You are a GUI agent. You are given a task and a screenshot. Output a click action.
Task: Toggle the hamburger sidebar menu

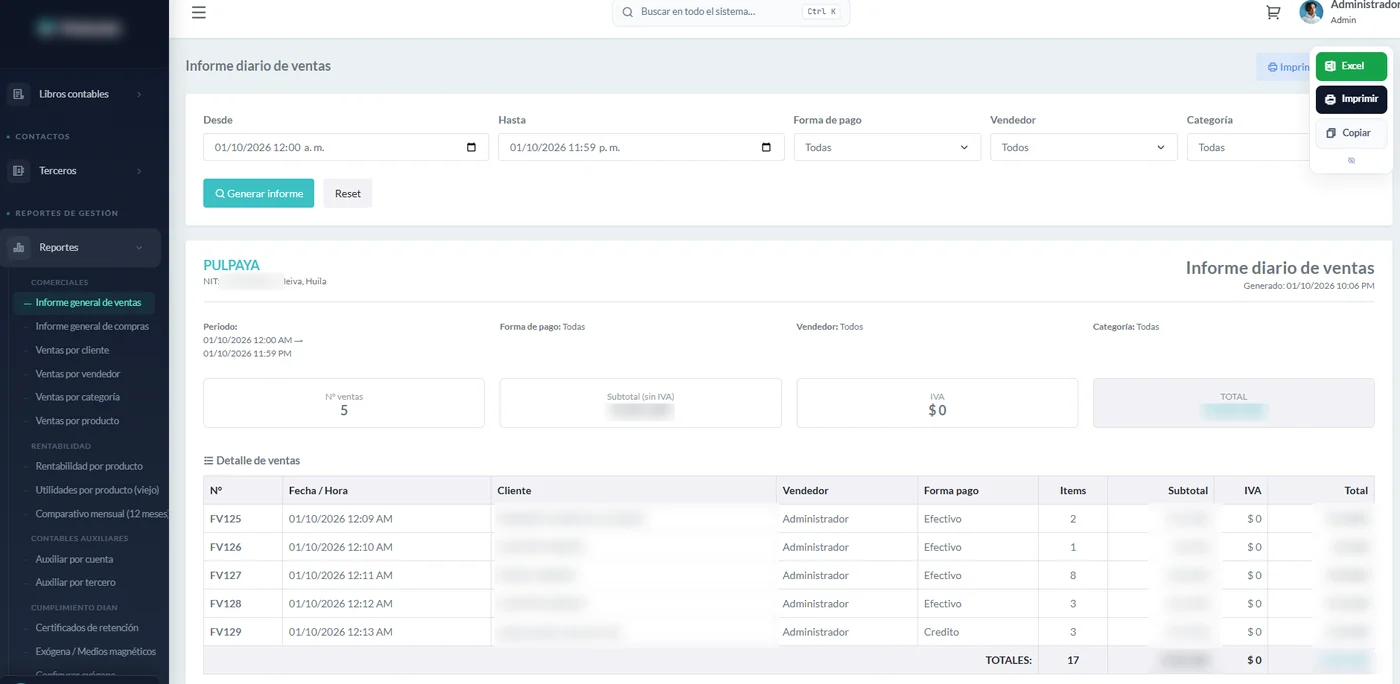[199, 12]
